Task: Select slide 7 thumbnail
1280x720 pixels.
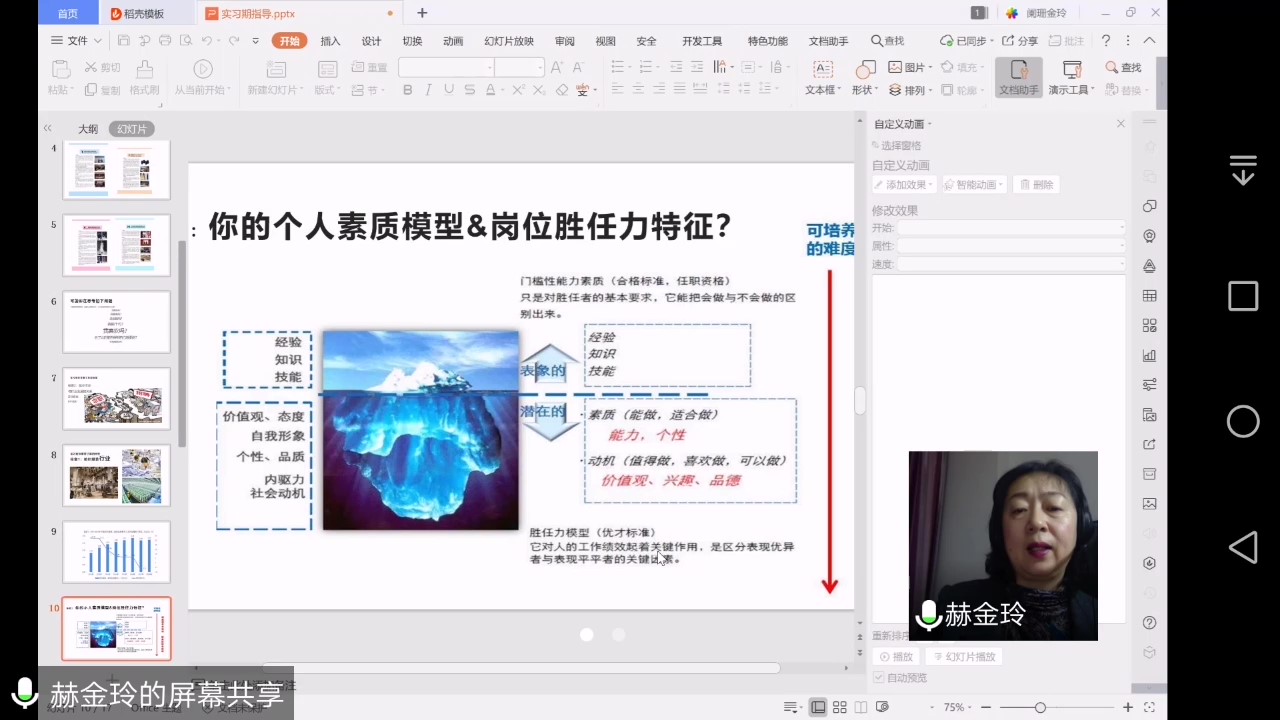Action: coord(117,398)
